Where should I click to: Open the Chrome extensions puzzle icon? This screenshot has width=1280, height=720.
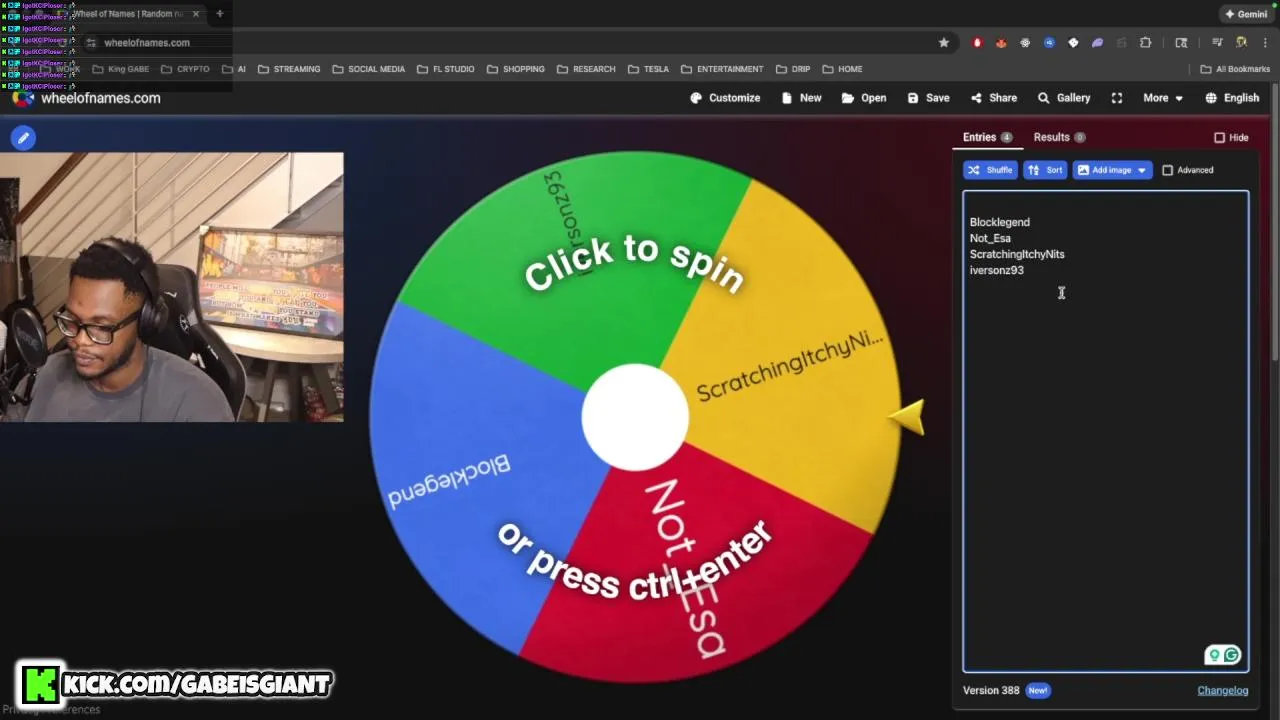point(1146,43)
